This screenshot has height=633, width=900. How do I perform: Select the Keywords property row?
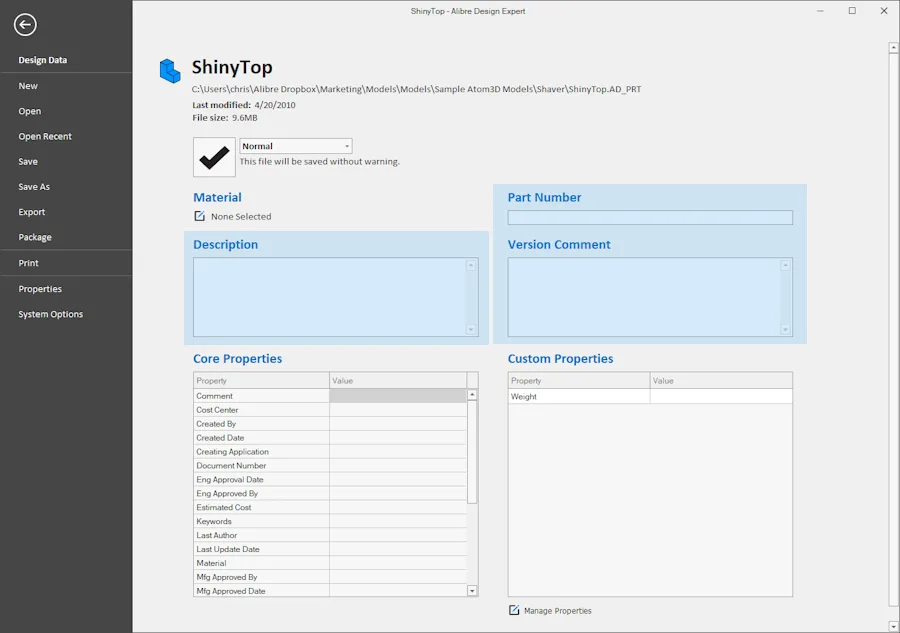tap(330, 521)
